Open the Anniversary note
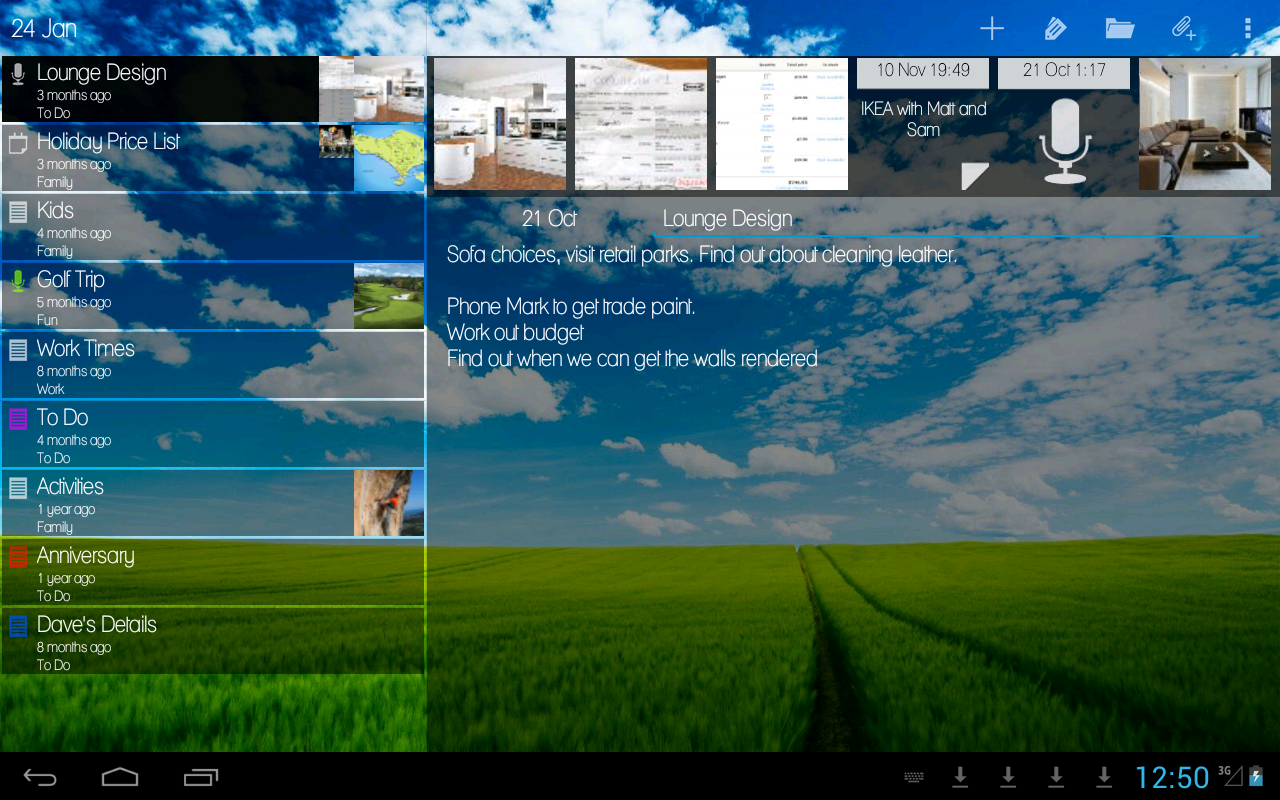The height and width of the screenshot is (800, 1280). 160,573
